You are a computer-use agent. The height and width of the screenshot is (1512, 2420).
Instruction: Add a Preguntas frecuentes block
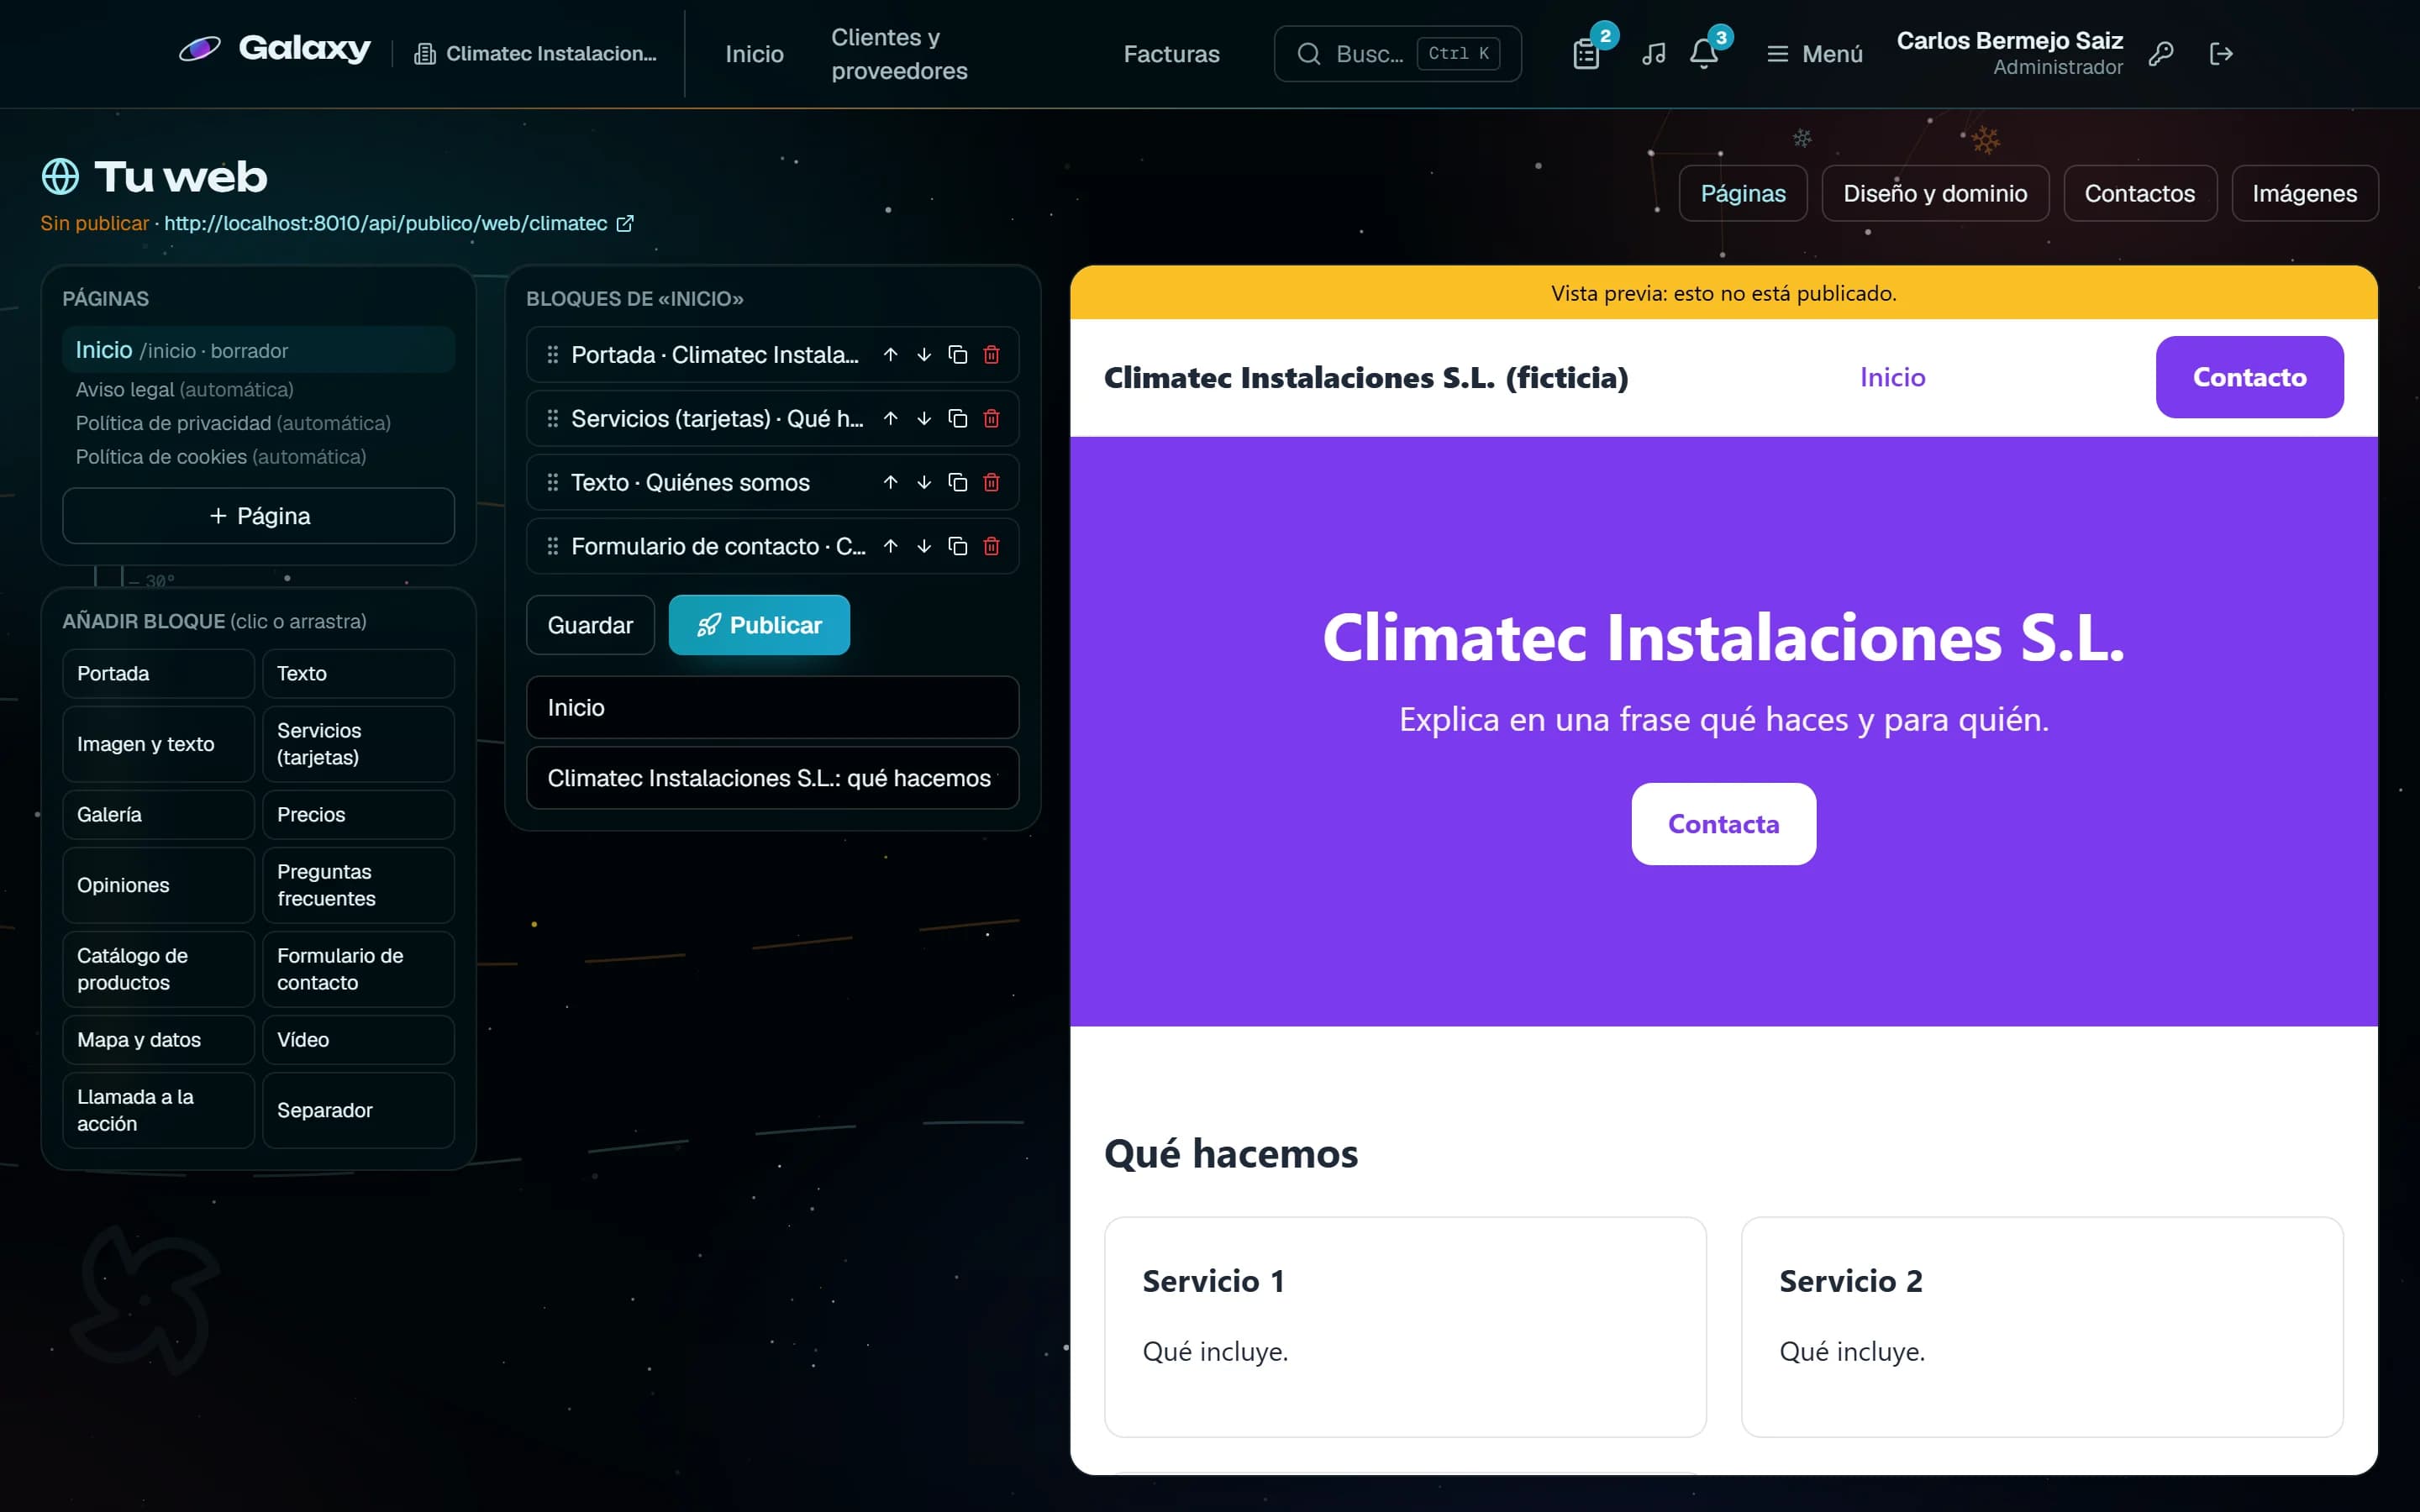358,885
